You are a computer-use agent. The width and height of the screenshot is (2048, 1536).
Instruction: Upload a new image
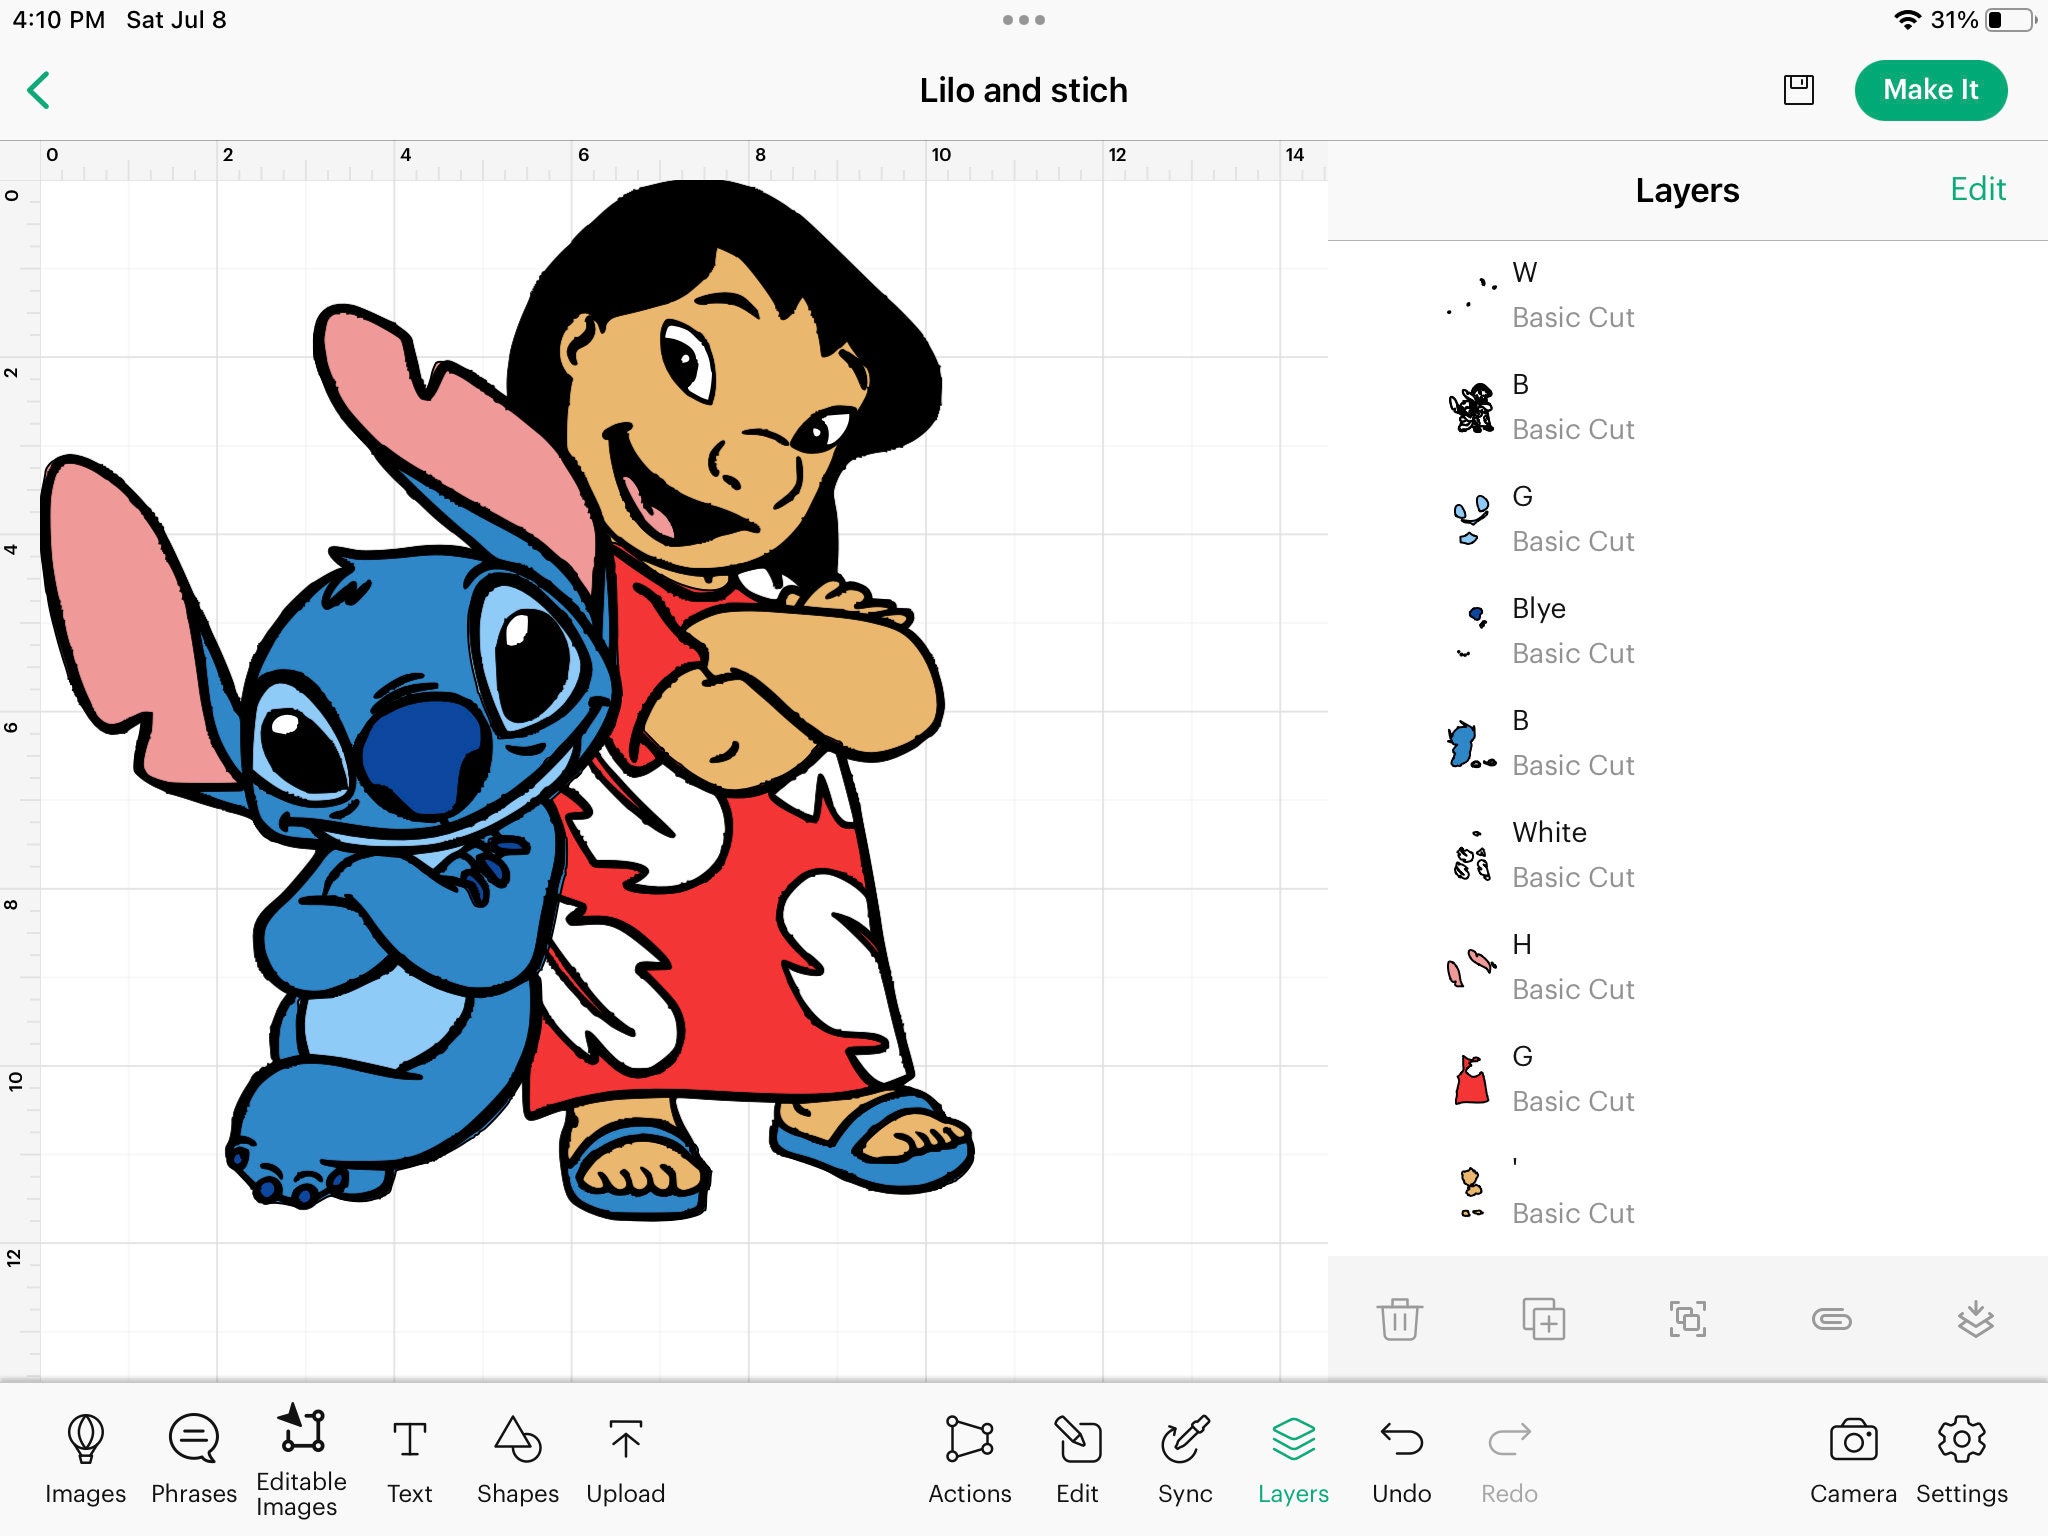point(625,1459)
